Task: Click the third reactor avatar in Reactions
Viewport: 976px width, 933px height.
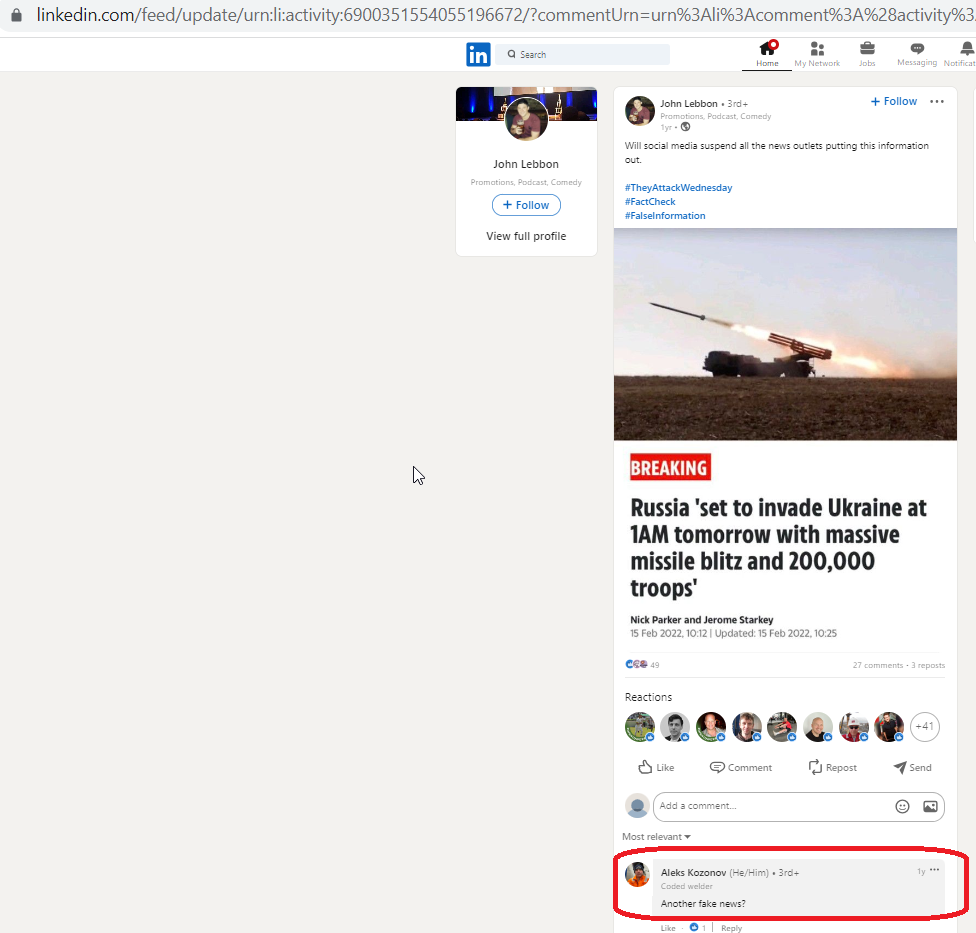Action: click(711, 726)
